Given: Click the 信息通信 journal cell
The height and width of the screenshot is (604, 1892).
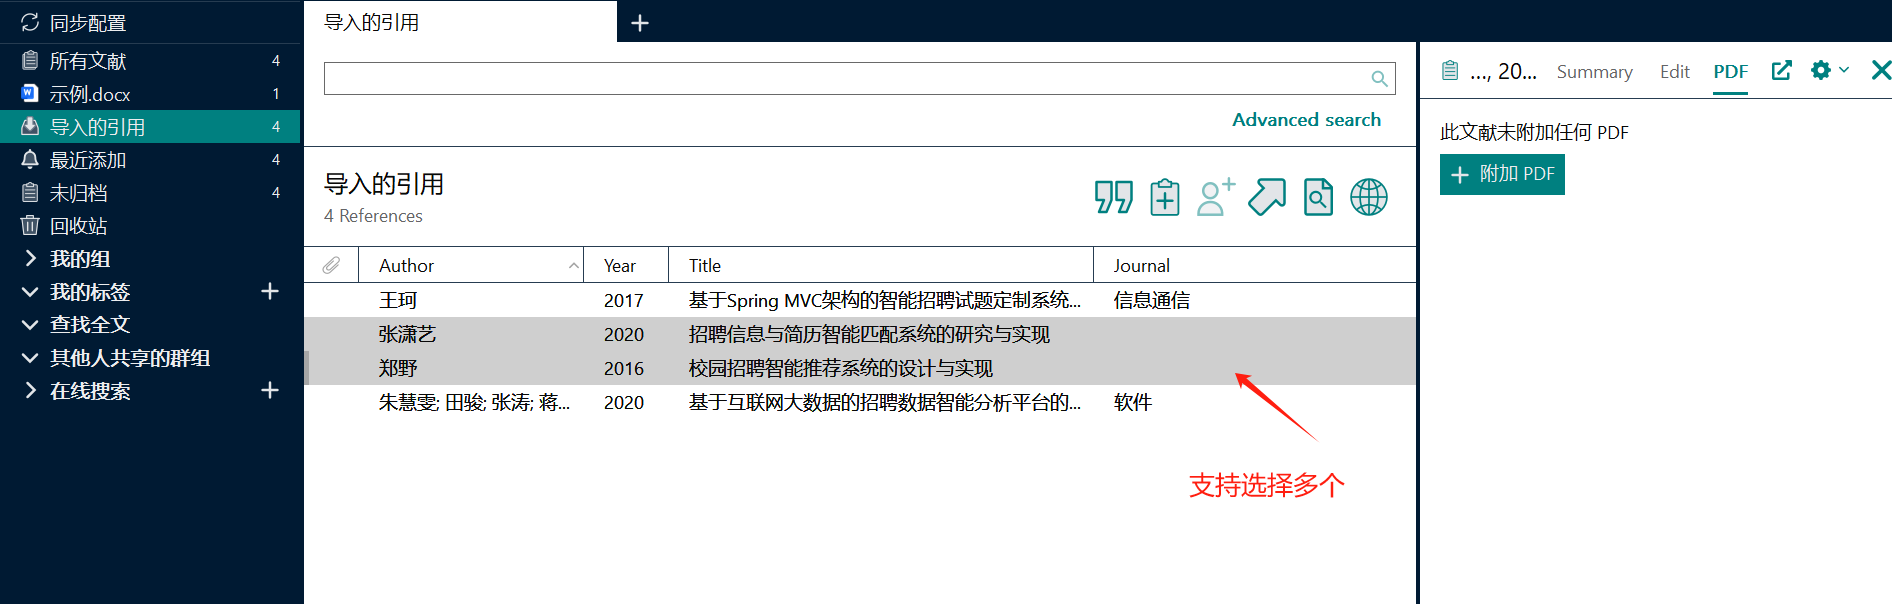Looking at the screenshot, I should point(1152,300).
